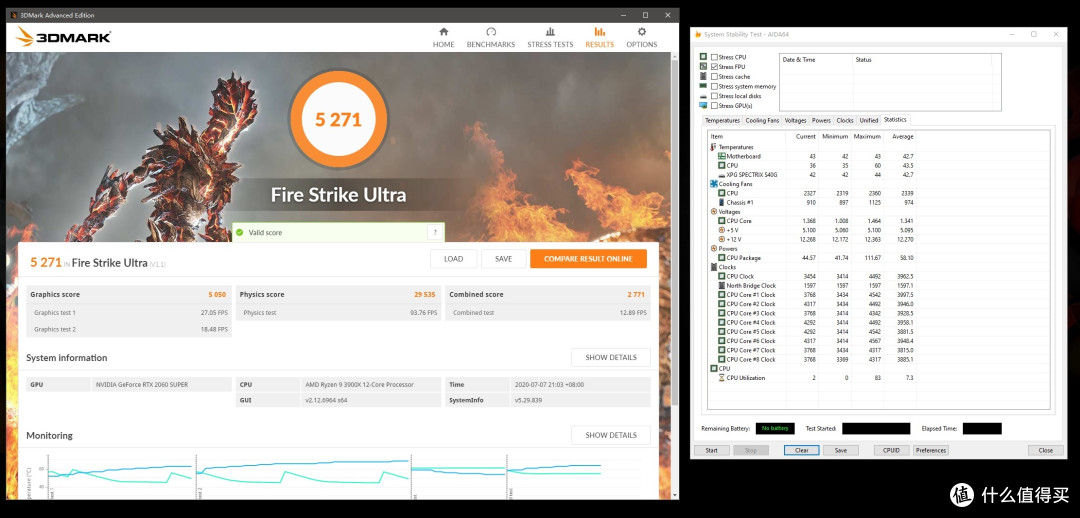Open the Voltages tab in AIDA64
The height and width of the screenshot is (518, 1080).
pyautogui.click(x=796, y=121)
